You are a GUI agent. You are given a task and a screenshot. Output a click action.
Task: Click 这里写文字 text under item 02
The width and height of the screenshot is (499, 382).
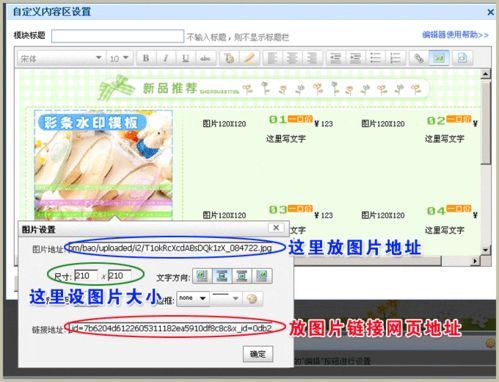point(444,139)
